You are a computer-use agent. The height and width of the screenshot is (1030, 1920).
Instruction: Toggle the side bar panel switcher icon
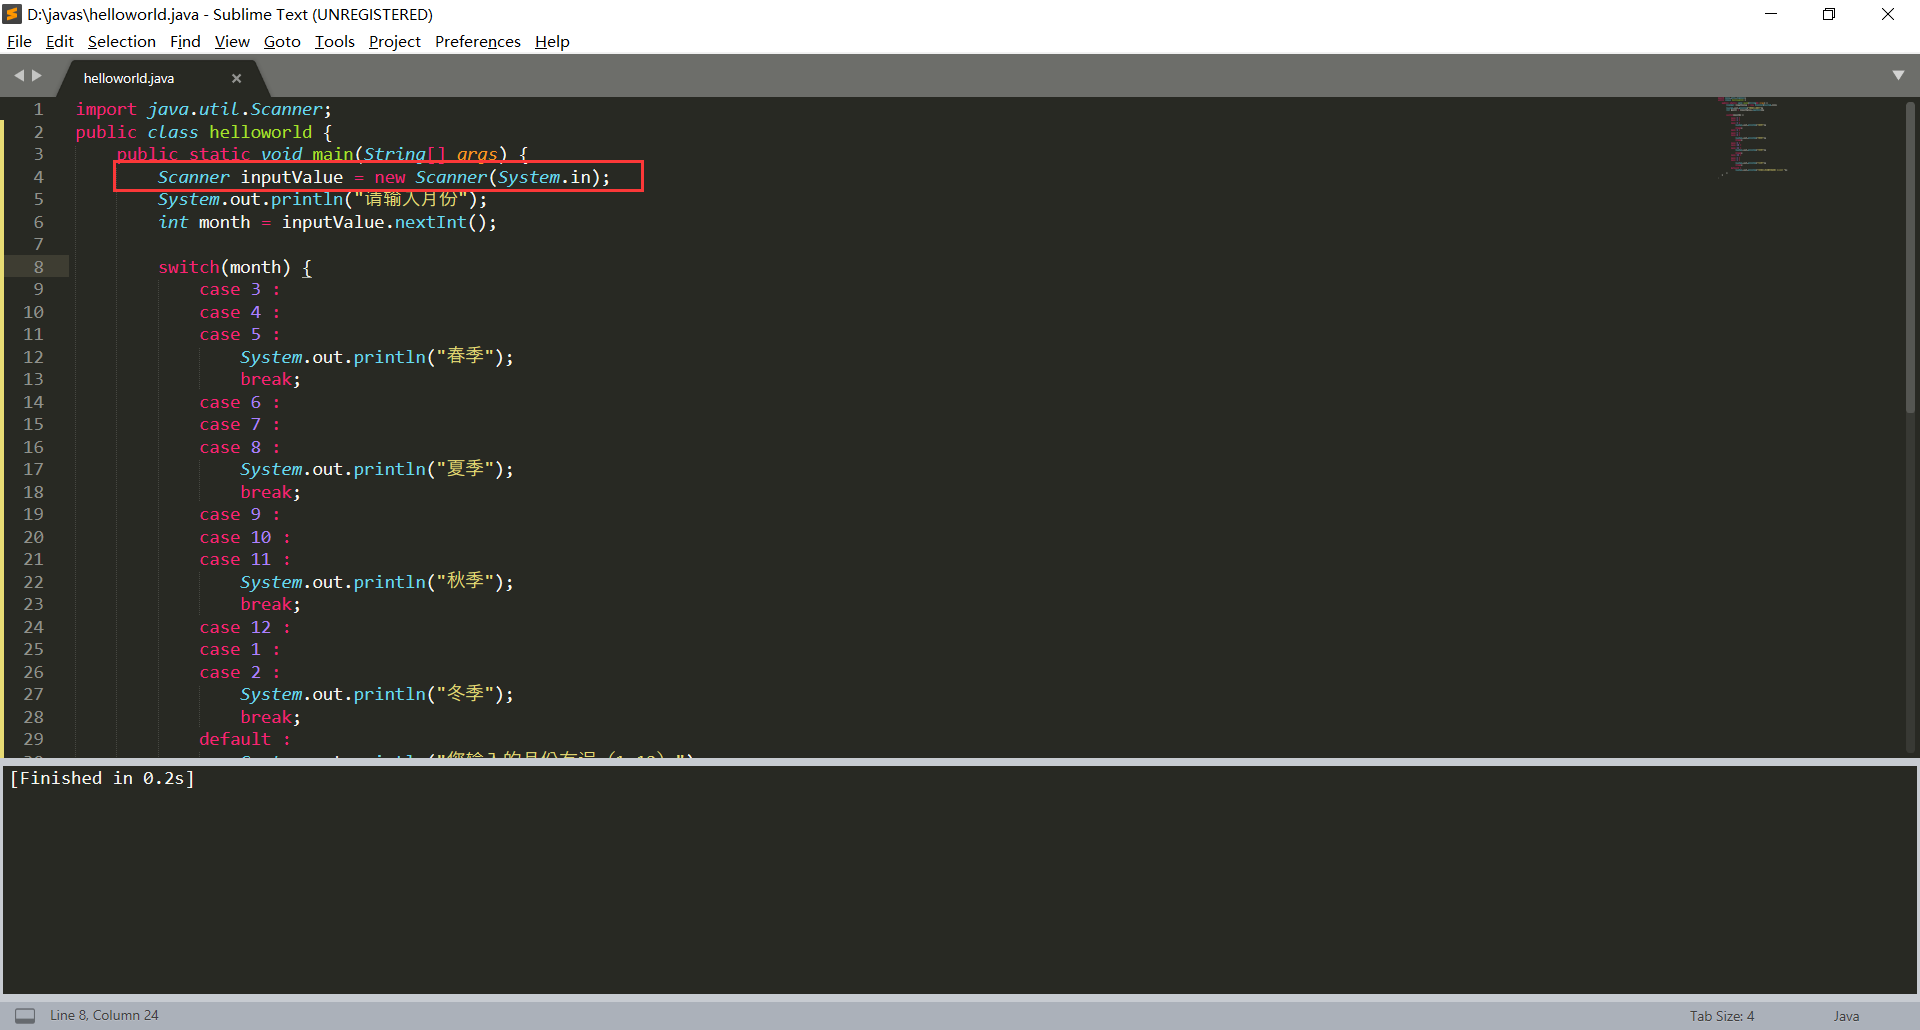click(x=25, y=1015)
